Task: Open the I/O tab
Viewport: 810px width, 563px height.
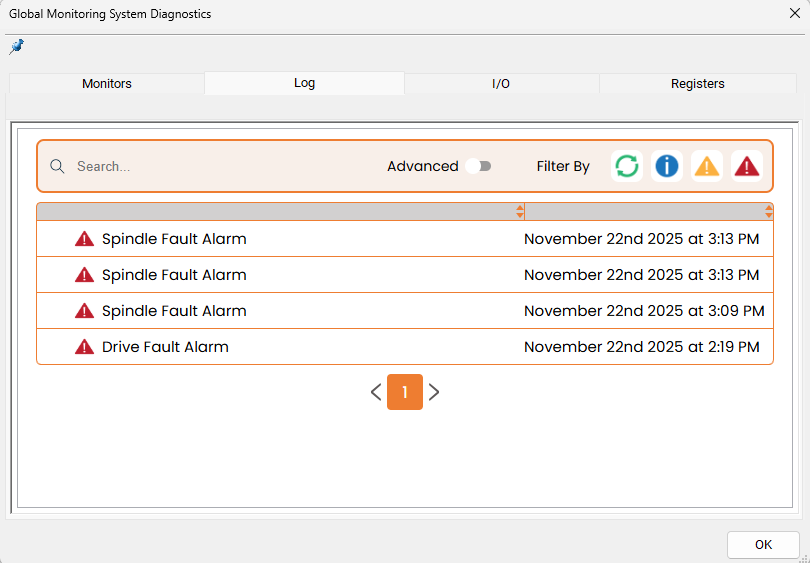Action: click(501, 84)
